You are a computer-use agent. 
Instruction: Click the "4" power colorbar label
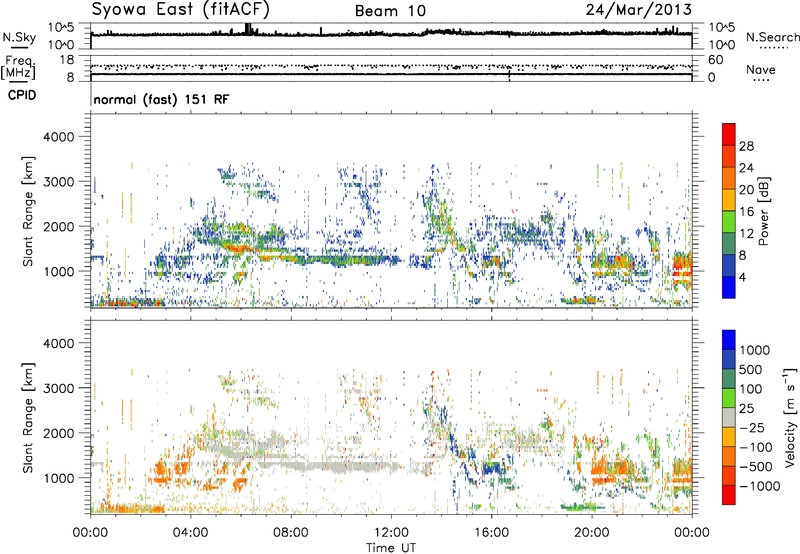(743, 278)
